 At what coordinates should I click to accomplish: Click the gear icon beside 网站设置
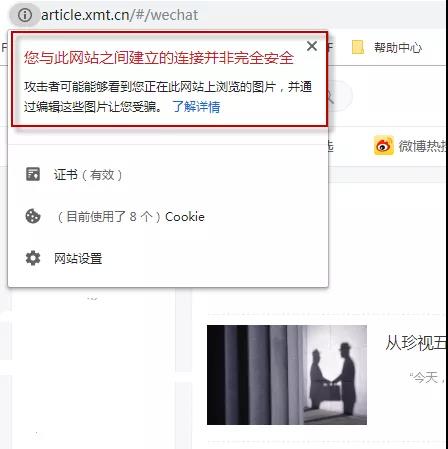tap(33, 258)
